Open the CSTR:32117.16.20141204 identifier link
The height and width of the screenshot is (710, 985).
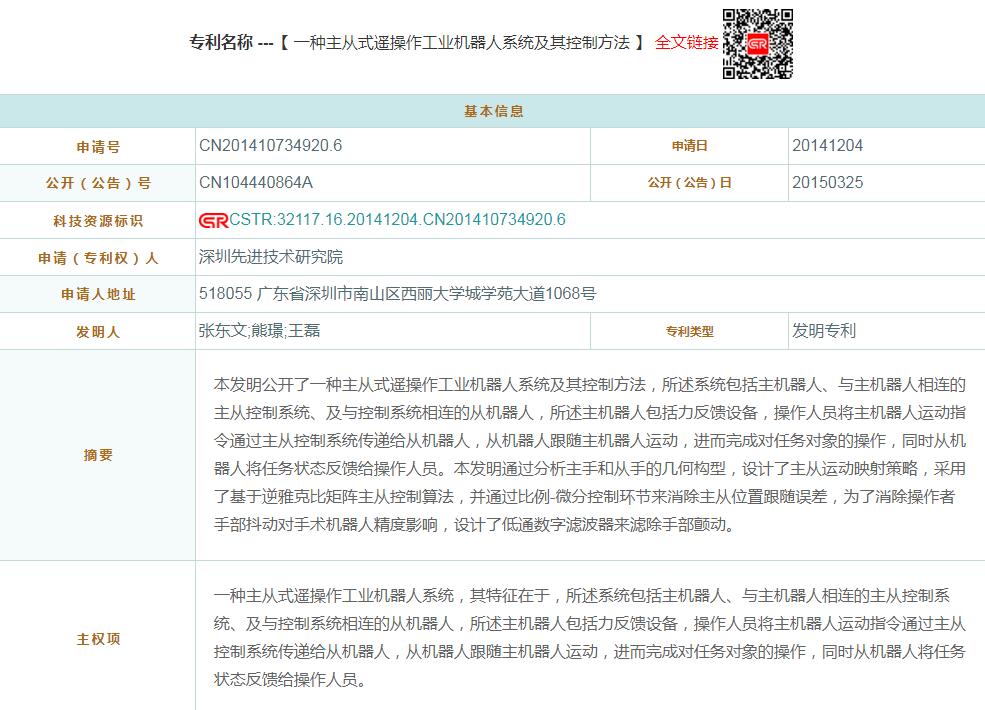coord(397,220)
